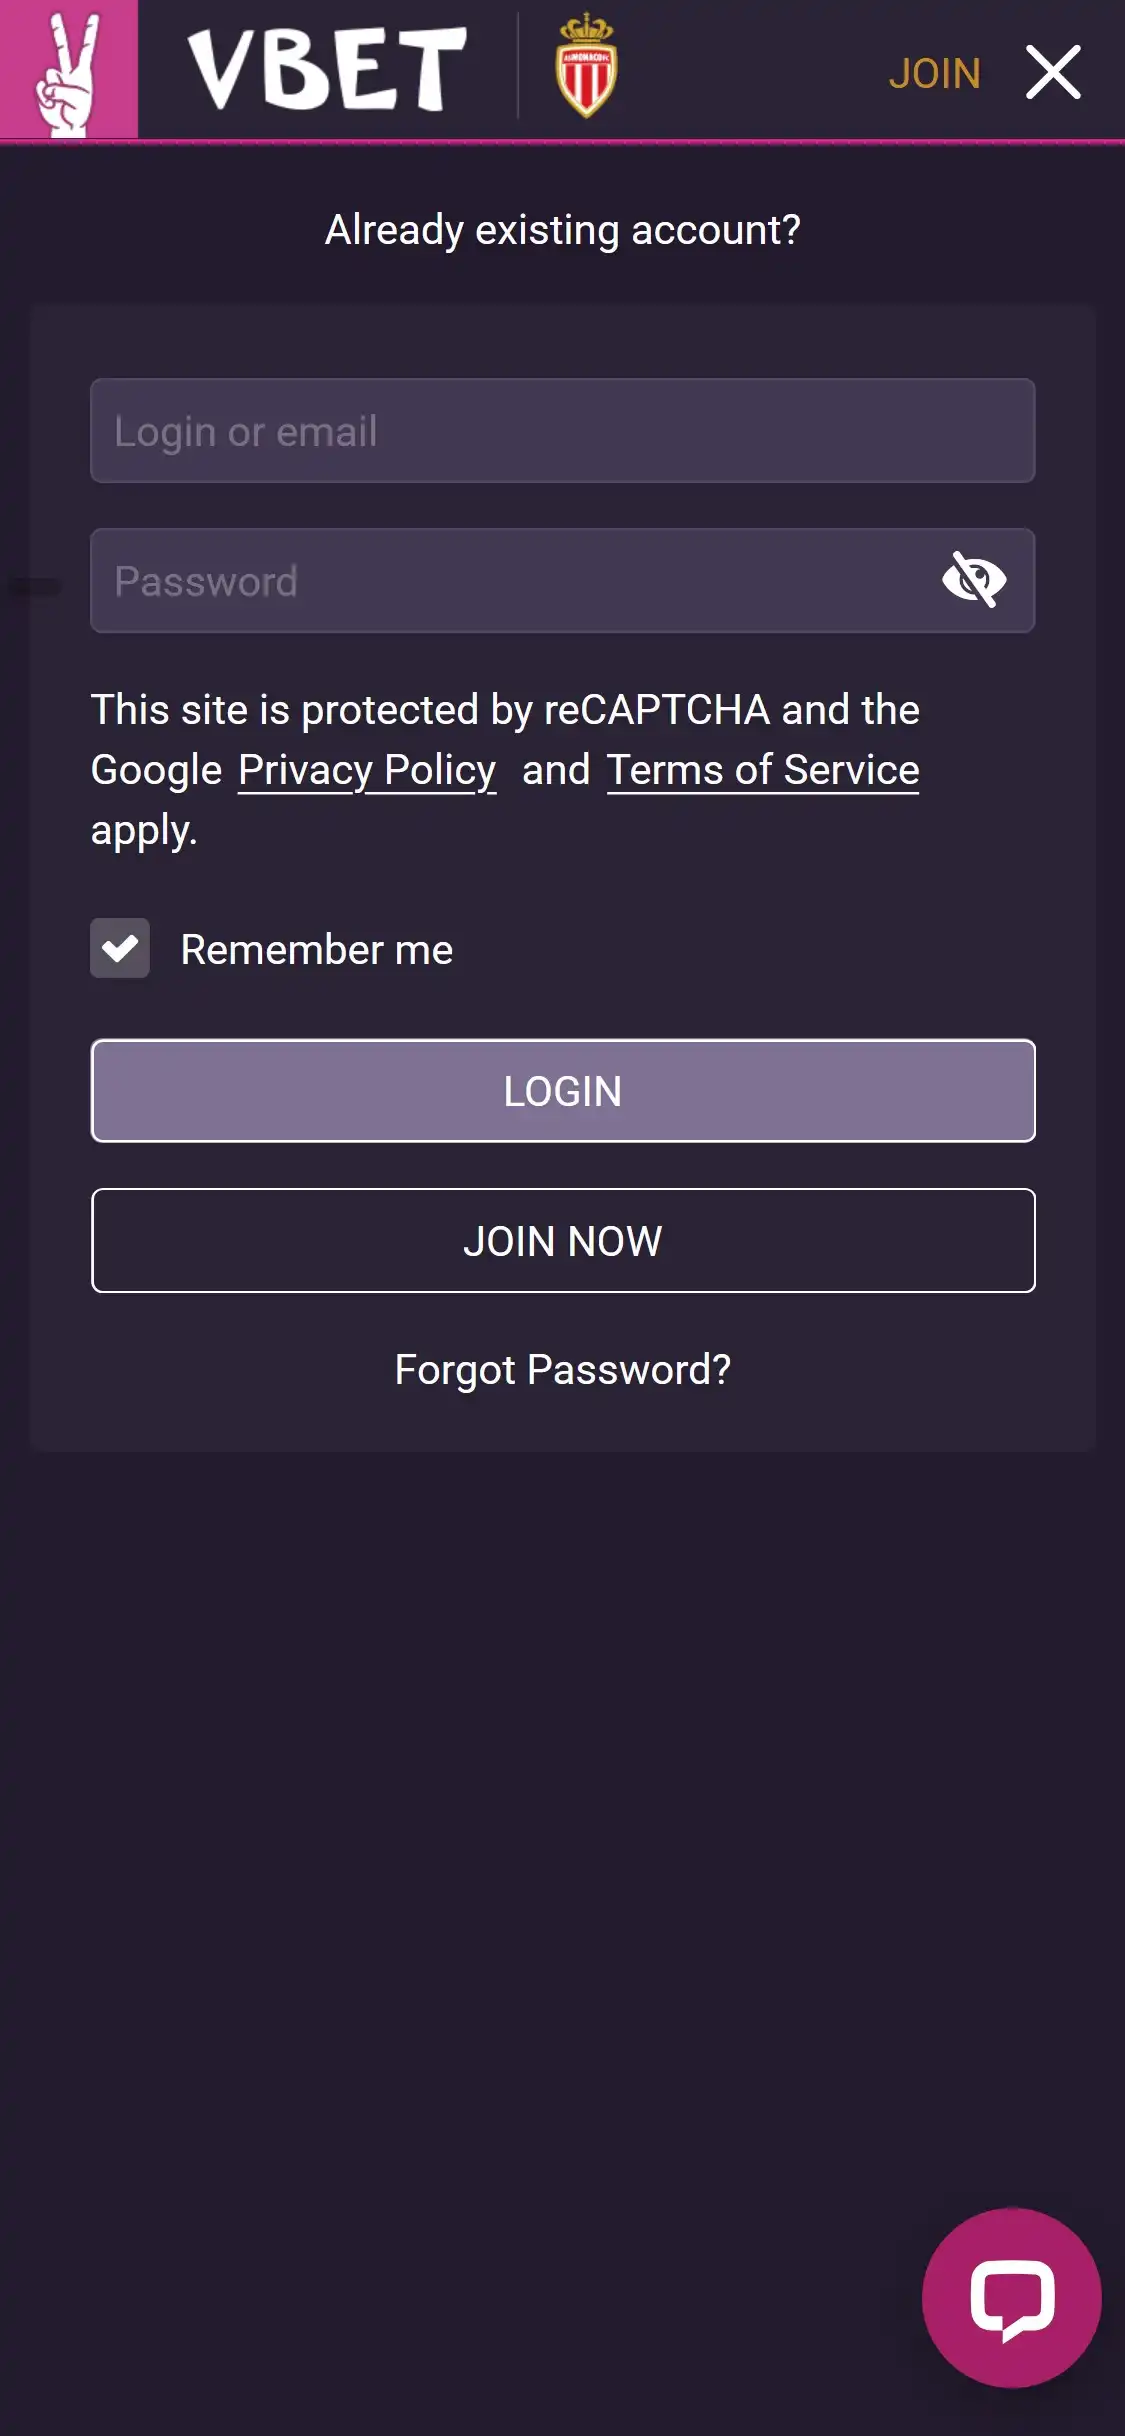Tap JOIN in the header
The width and height of the screenshot is (1125, 2436).
934,73
